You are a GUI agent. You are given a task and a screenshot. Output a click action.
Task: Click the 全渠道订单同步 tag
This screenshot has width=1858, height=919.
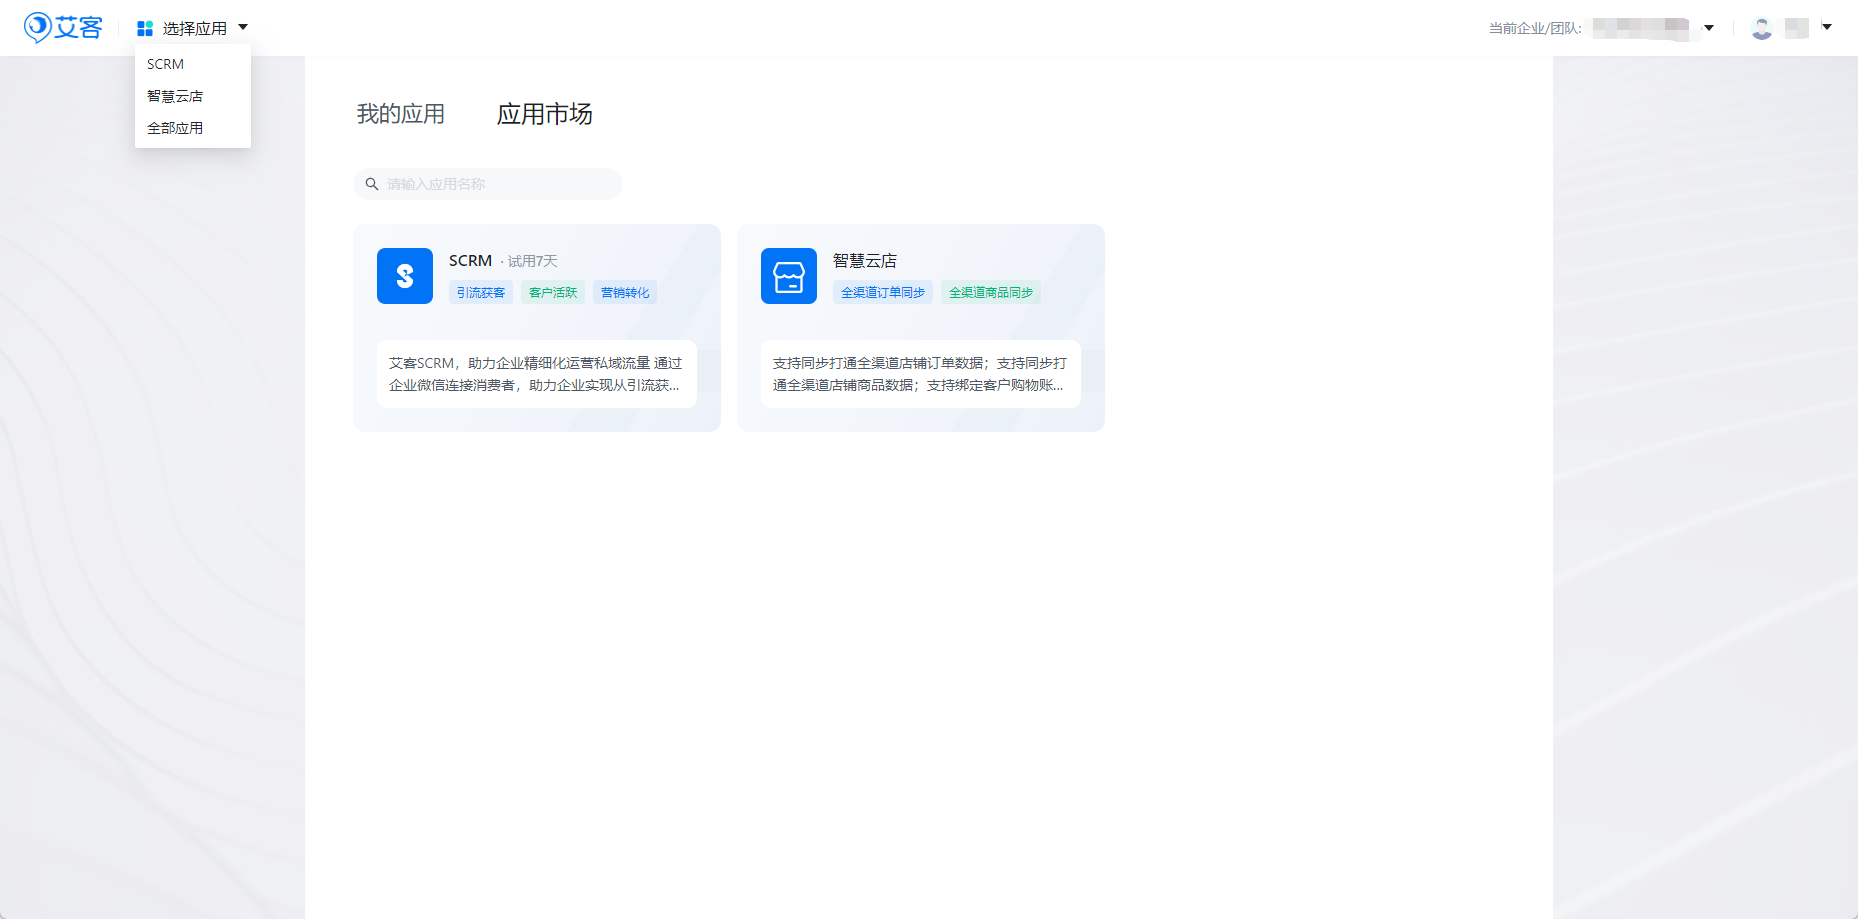point(883,292)
